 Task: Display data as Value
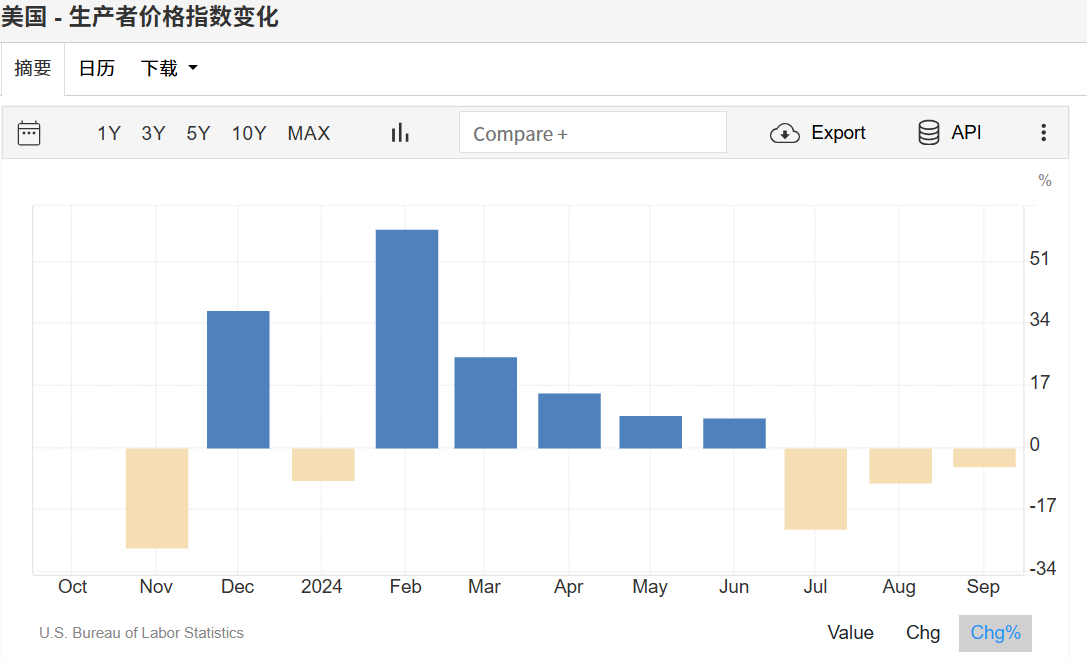[x=850, y=633]
